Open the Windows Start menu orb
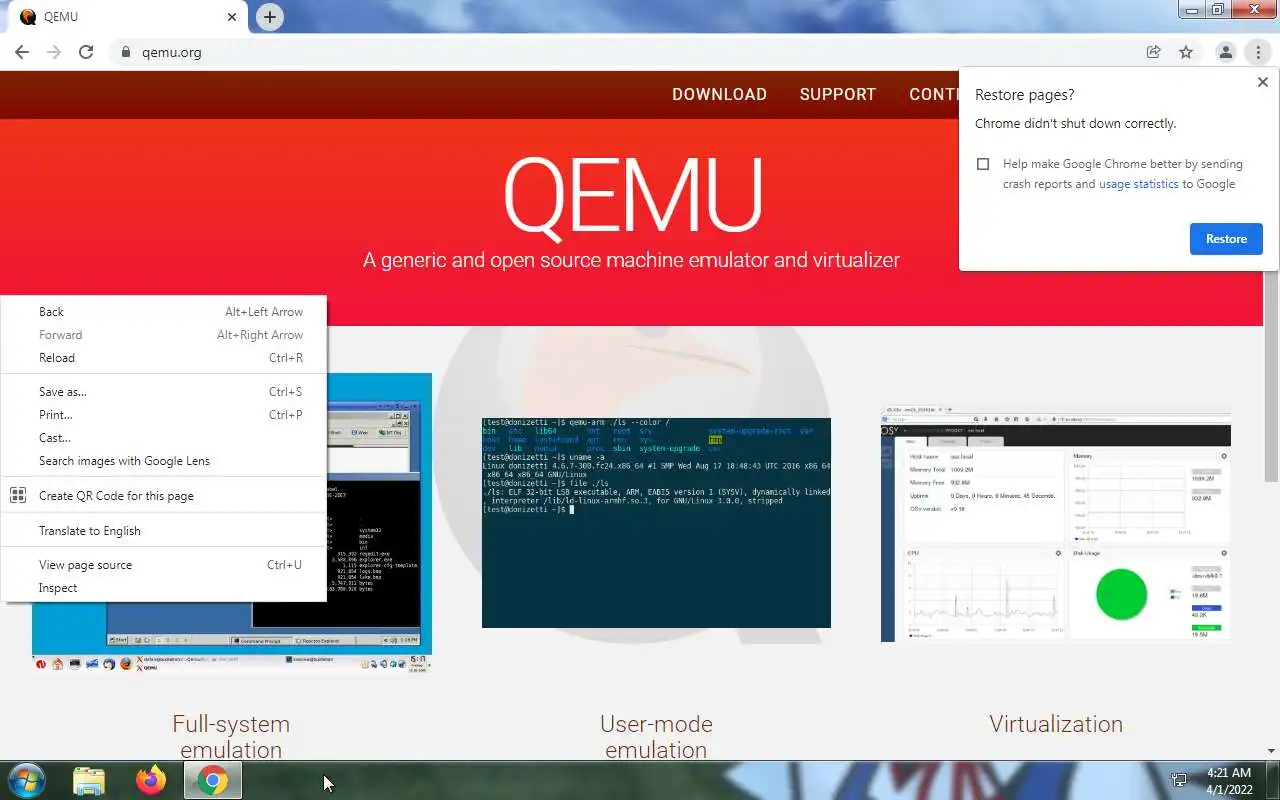This screenshot has height=800, width=1280. [26, 780]
